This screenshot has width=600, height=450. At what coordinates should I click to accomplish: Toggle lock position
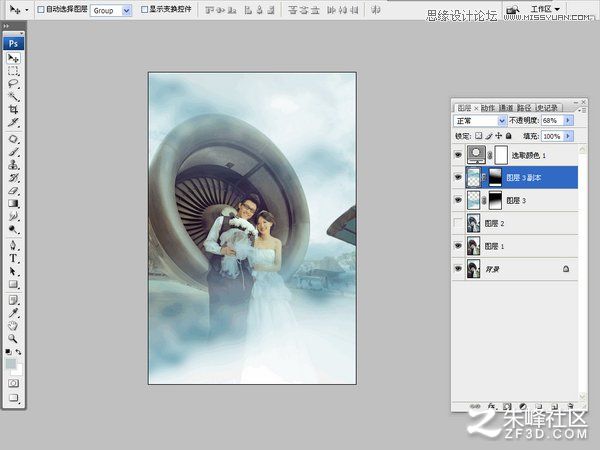[x=499, y=136]
